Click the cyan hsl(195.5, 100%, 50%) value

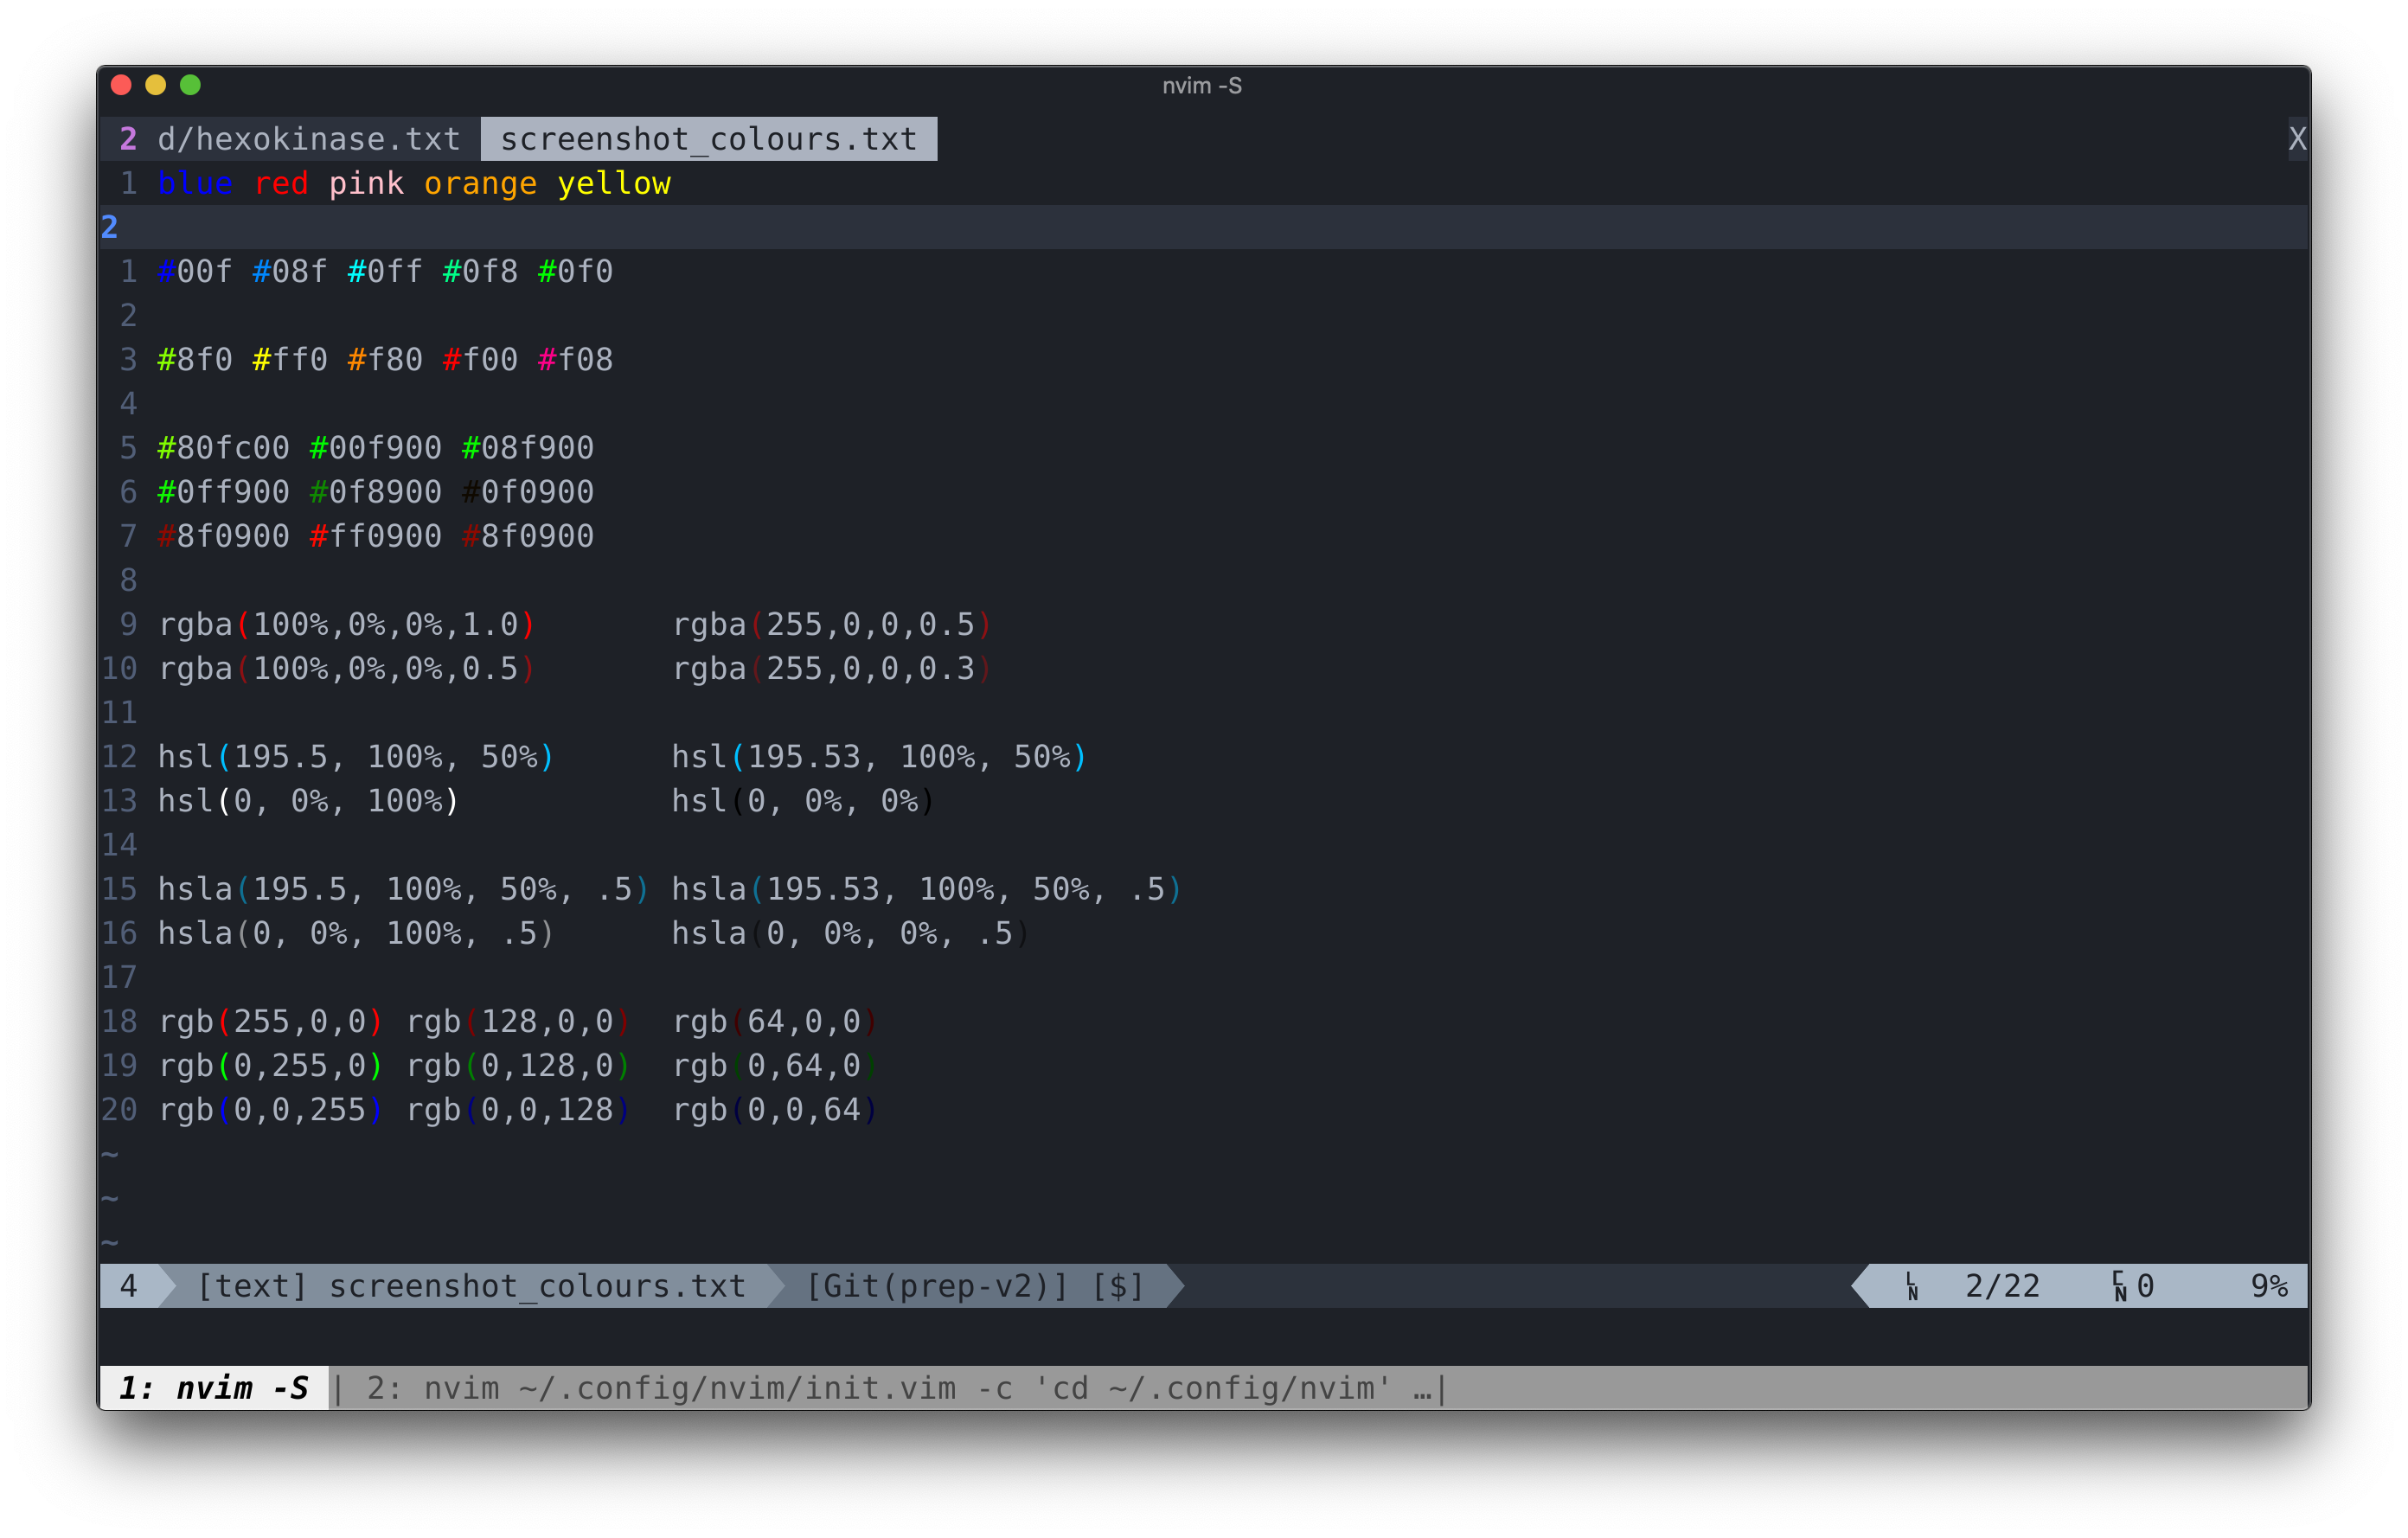[x=355, y=757]
